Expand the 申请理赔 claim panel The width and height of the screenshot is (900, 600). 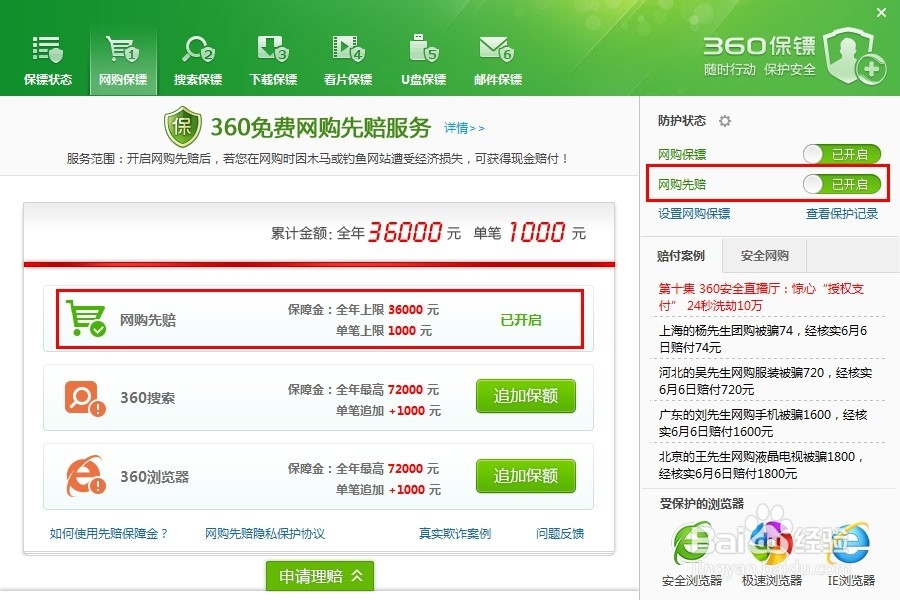(x=320, y=576)
